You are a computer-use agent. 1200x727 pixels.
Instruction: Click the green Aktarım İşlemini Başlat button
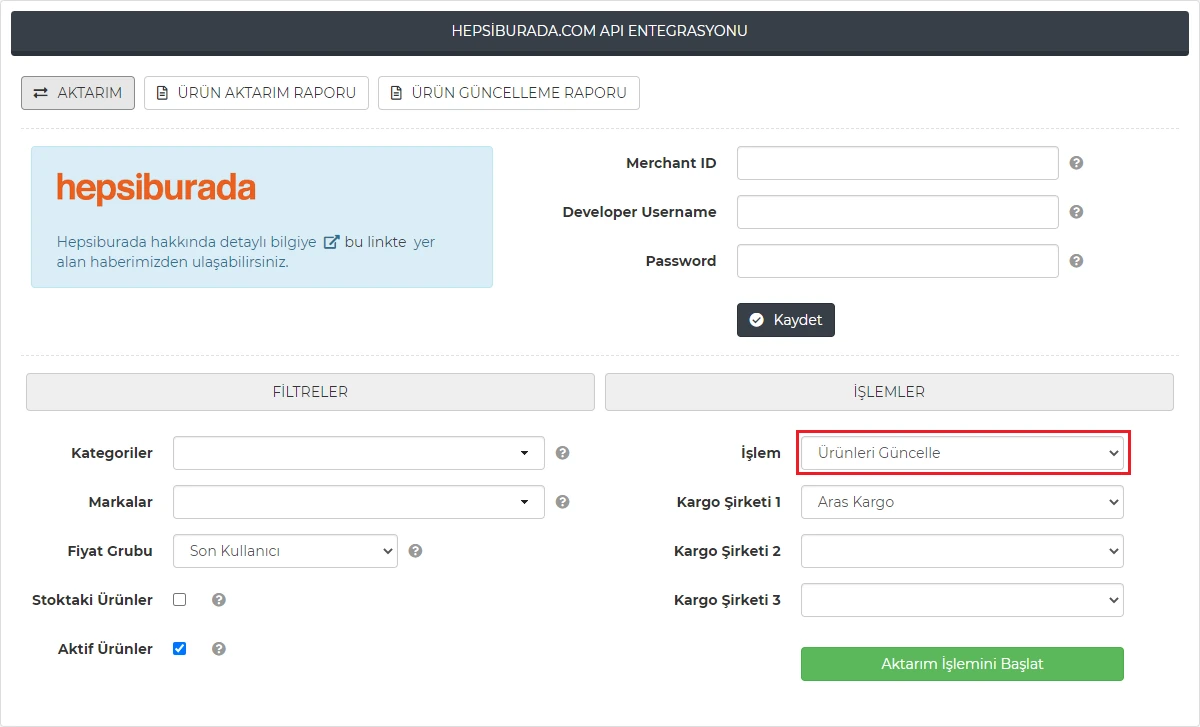click(961, 664)
